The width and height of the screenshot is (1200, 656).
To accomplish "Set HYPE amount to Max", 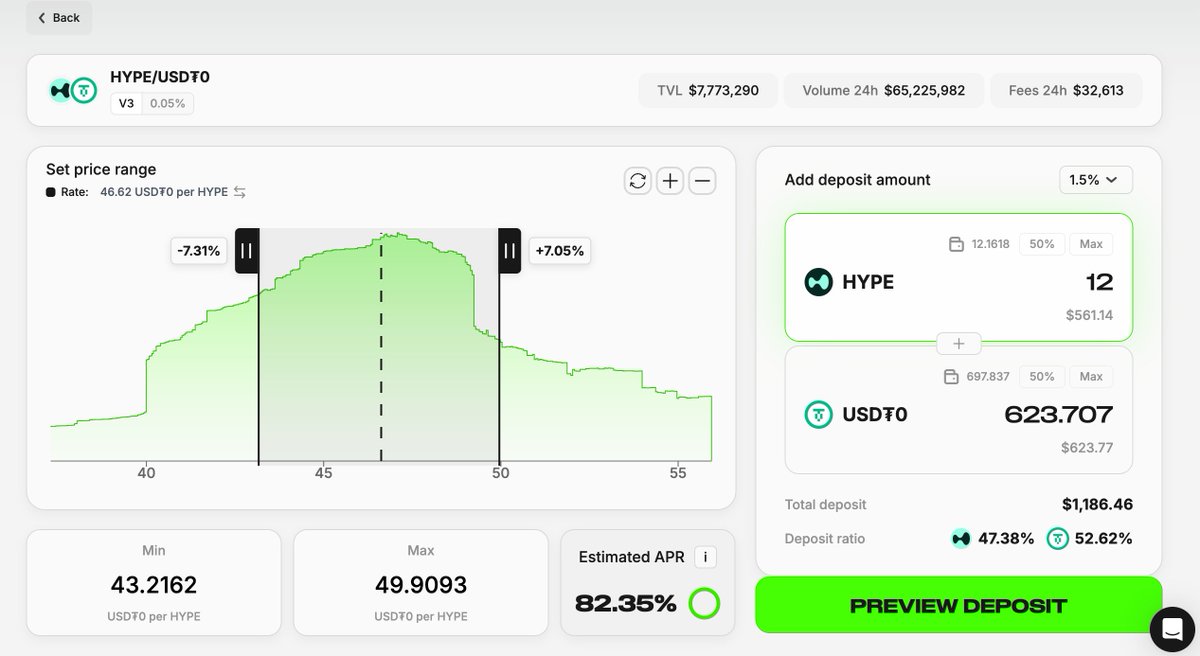I will pyautogui.click(x=1091, y=244).
